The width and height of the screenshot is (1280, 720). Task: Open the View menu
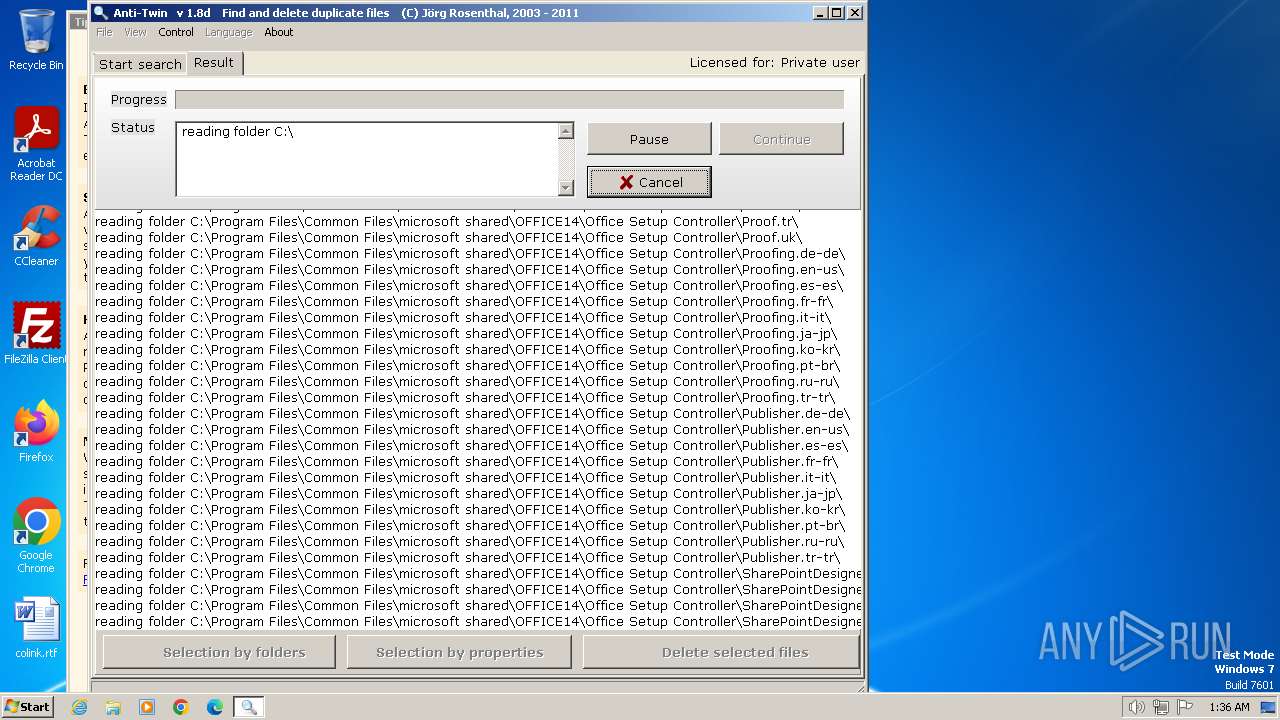tap(135, 32)
